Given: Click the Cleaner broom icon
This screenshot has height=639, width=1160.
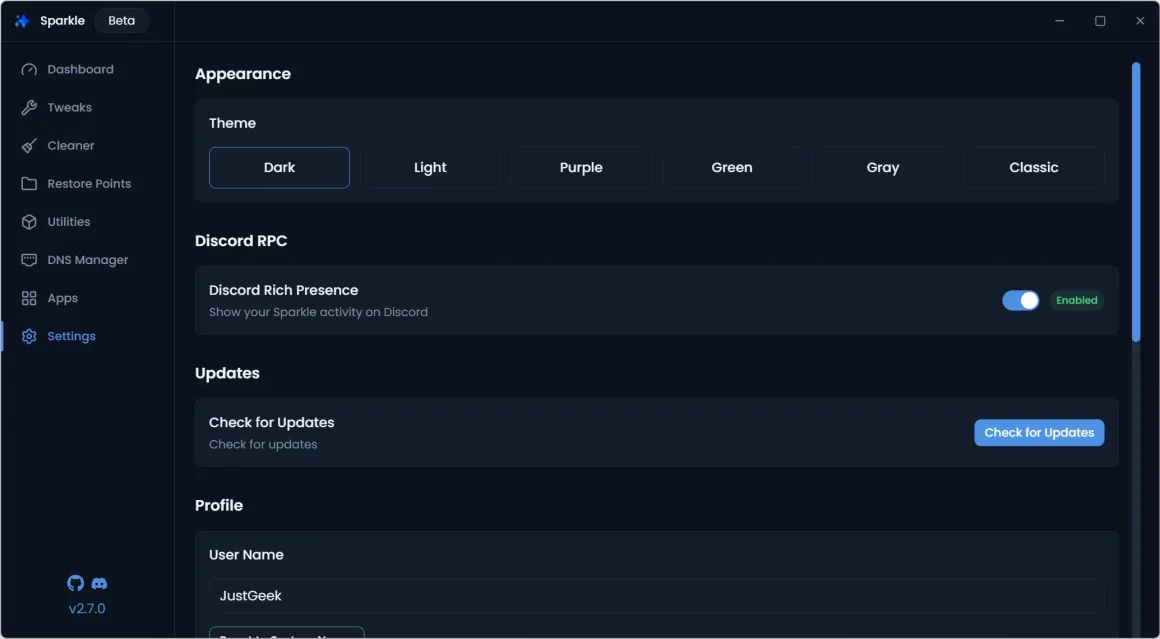Looking at the screenshot, I should click(x=29, y=146).
